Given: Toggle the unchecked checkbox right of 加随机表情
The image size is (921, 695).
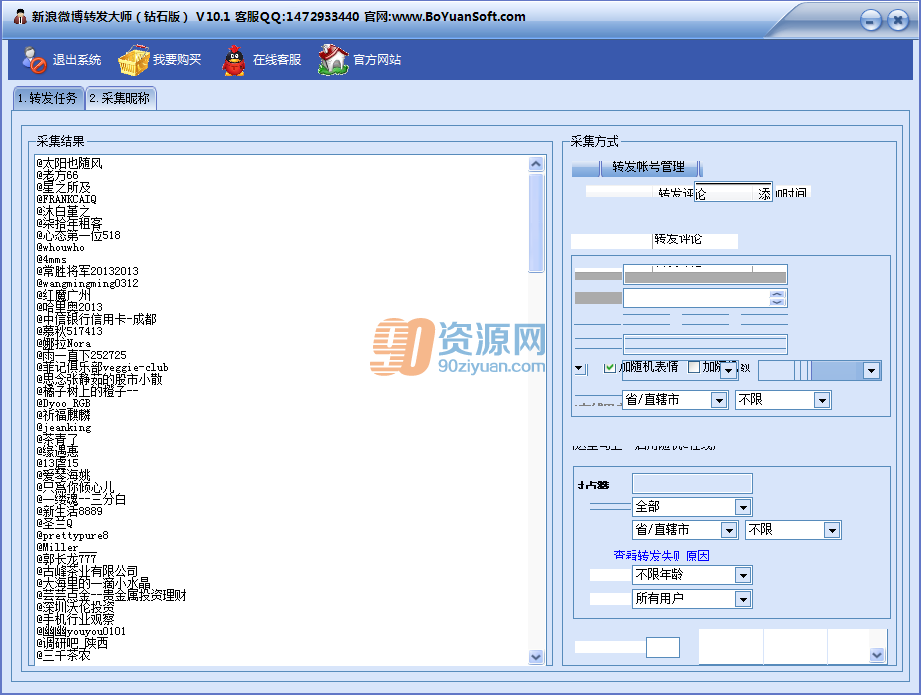Looking at the screenshot, I should 694,368.
